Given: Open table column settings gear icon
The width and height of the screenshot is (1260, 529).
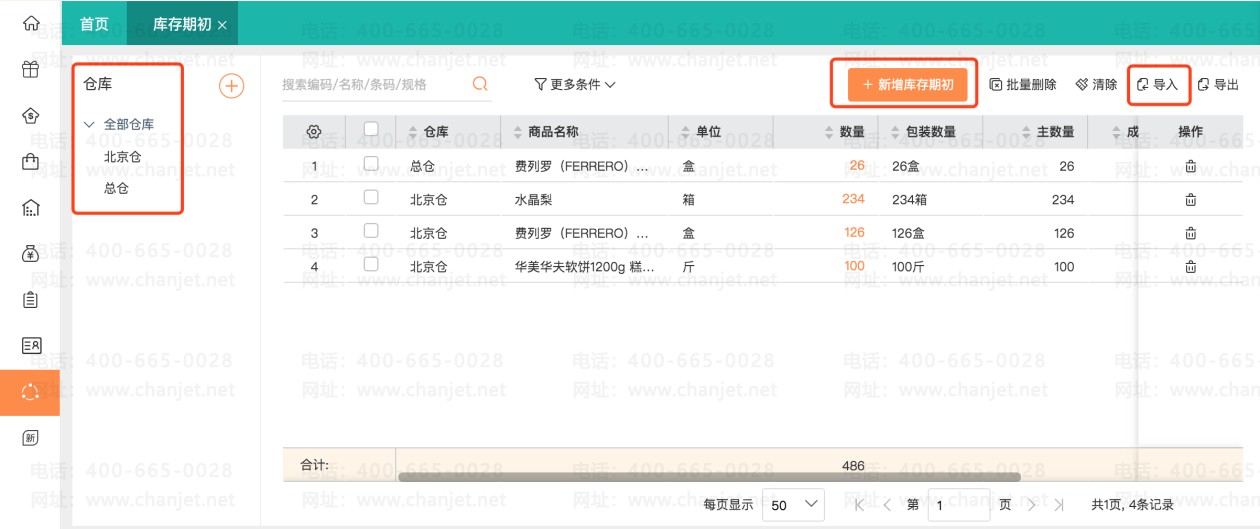Looking at the screenshot, I should [x=313, y=132].
